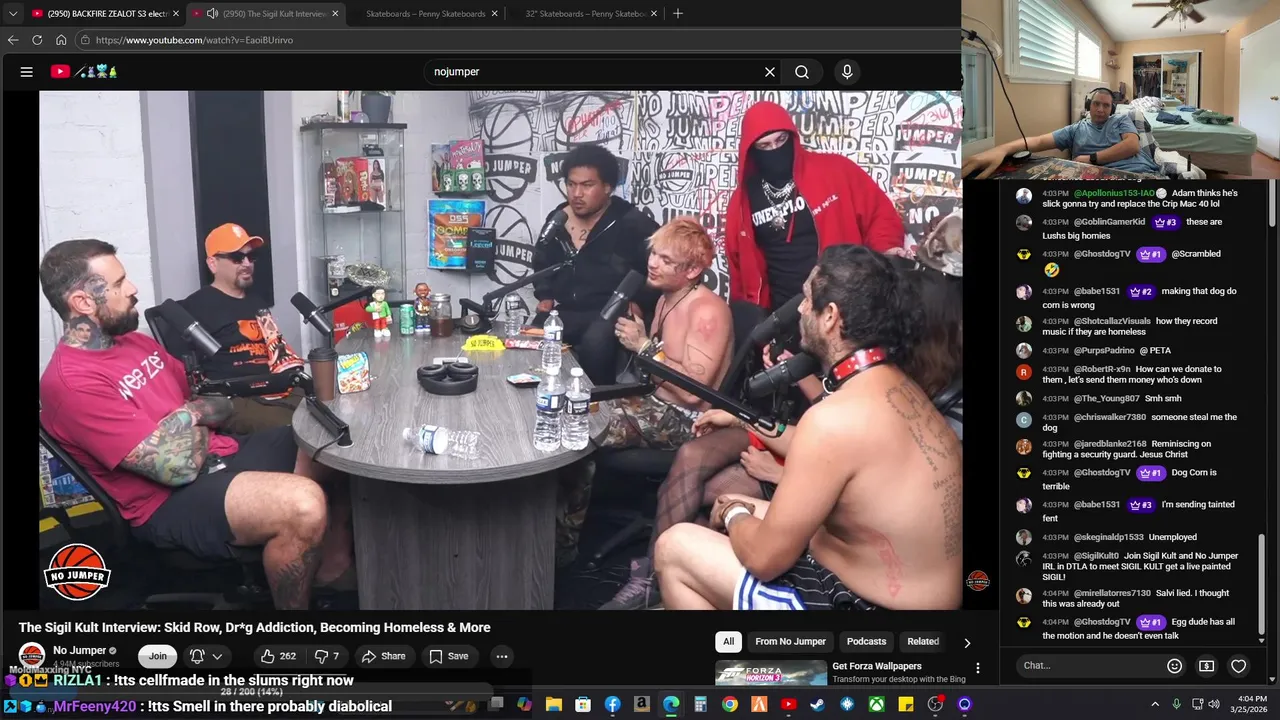This screenshot has width=1280, height=720.
Task: Close the Sigil Kult Interview tab
Action: pos(335,14)
